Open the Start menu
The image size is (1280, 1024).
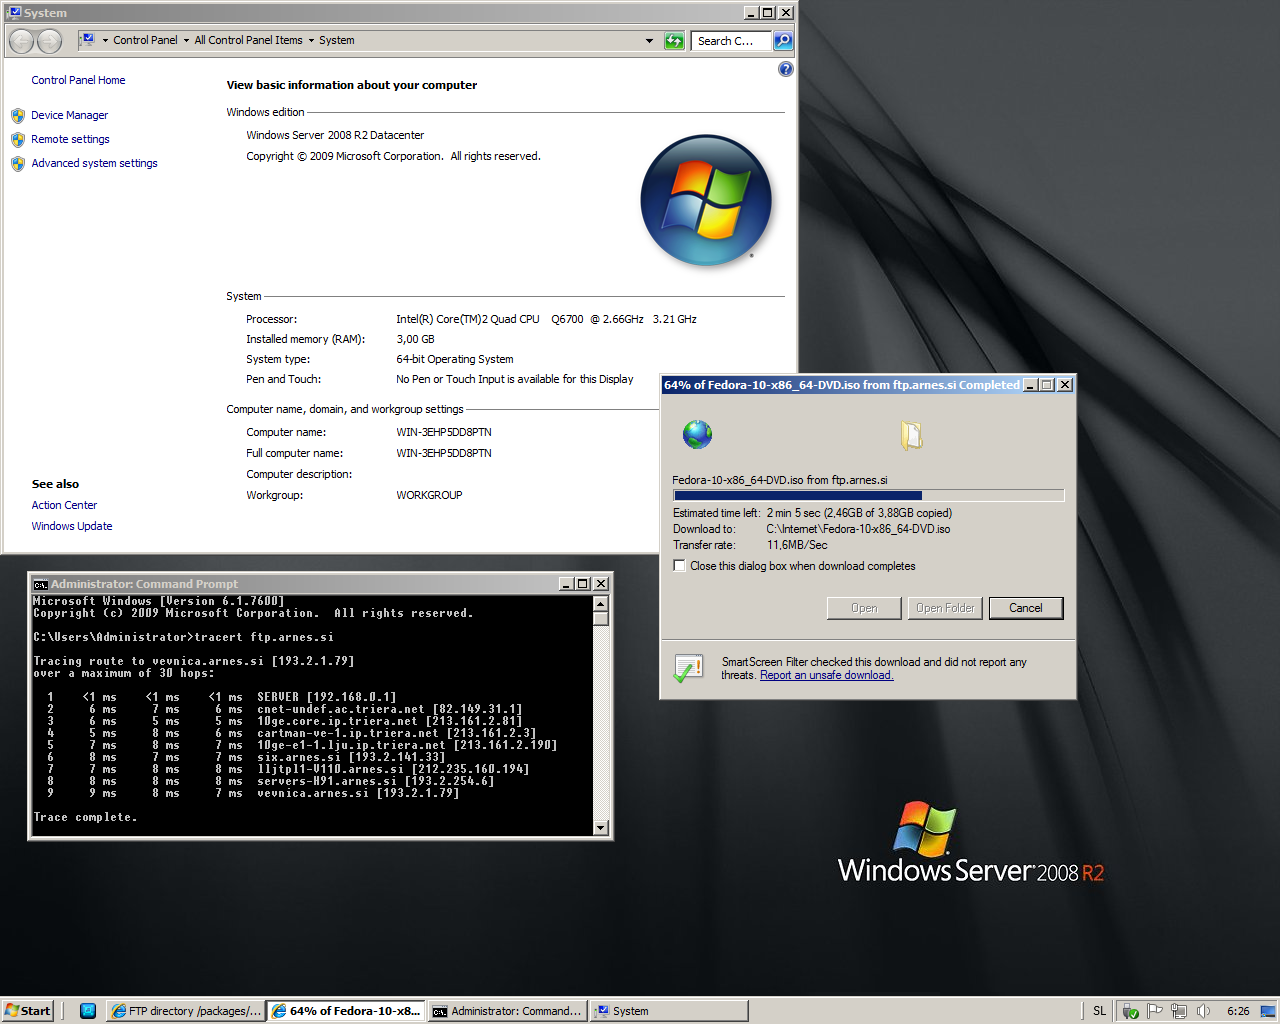(27, 1011)
